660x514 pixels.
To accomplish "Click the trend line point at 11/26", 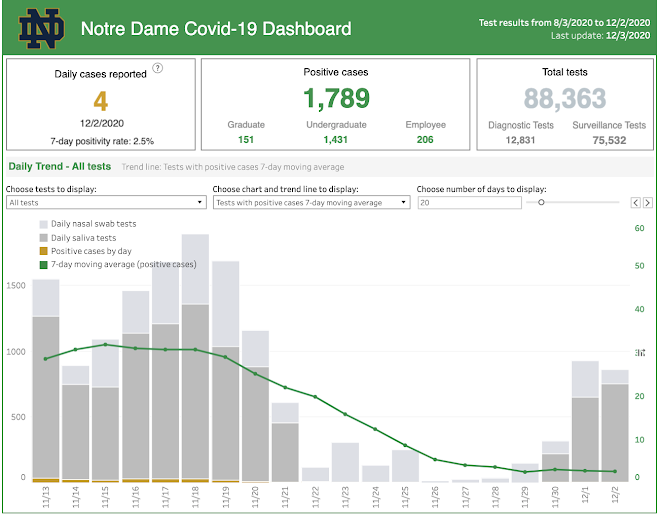I will (435, 460).
